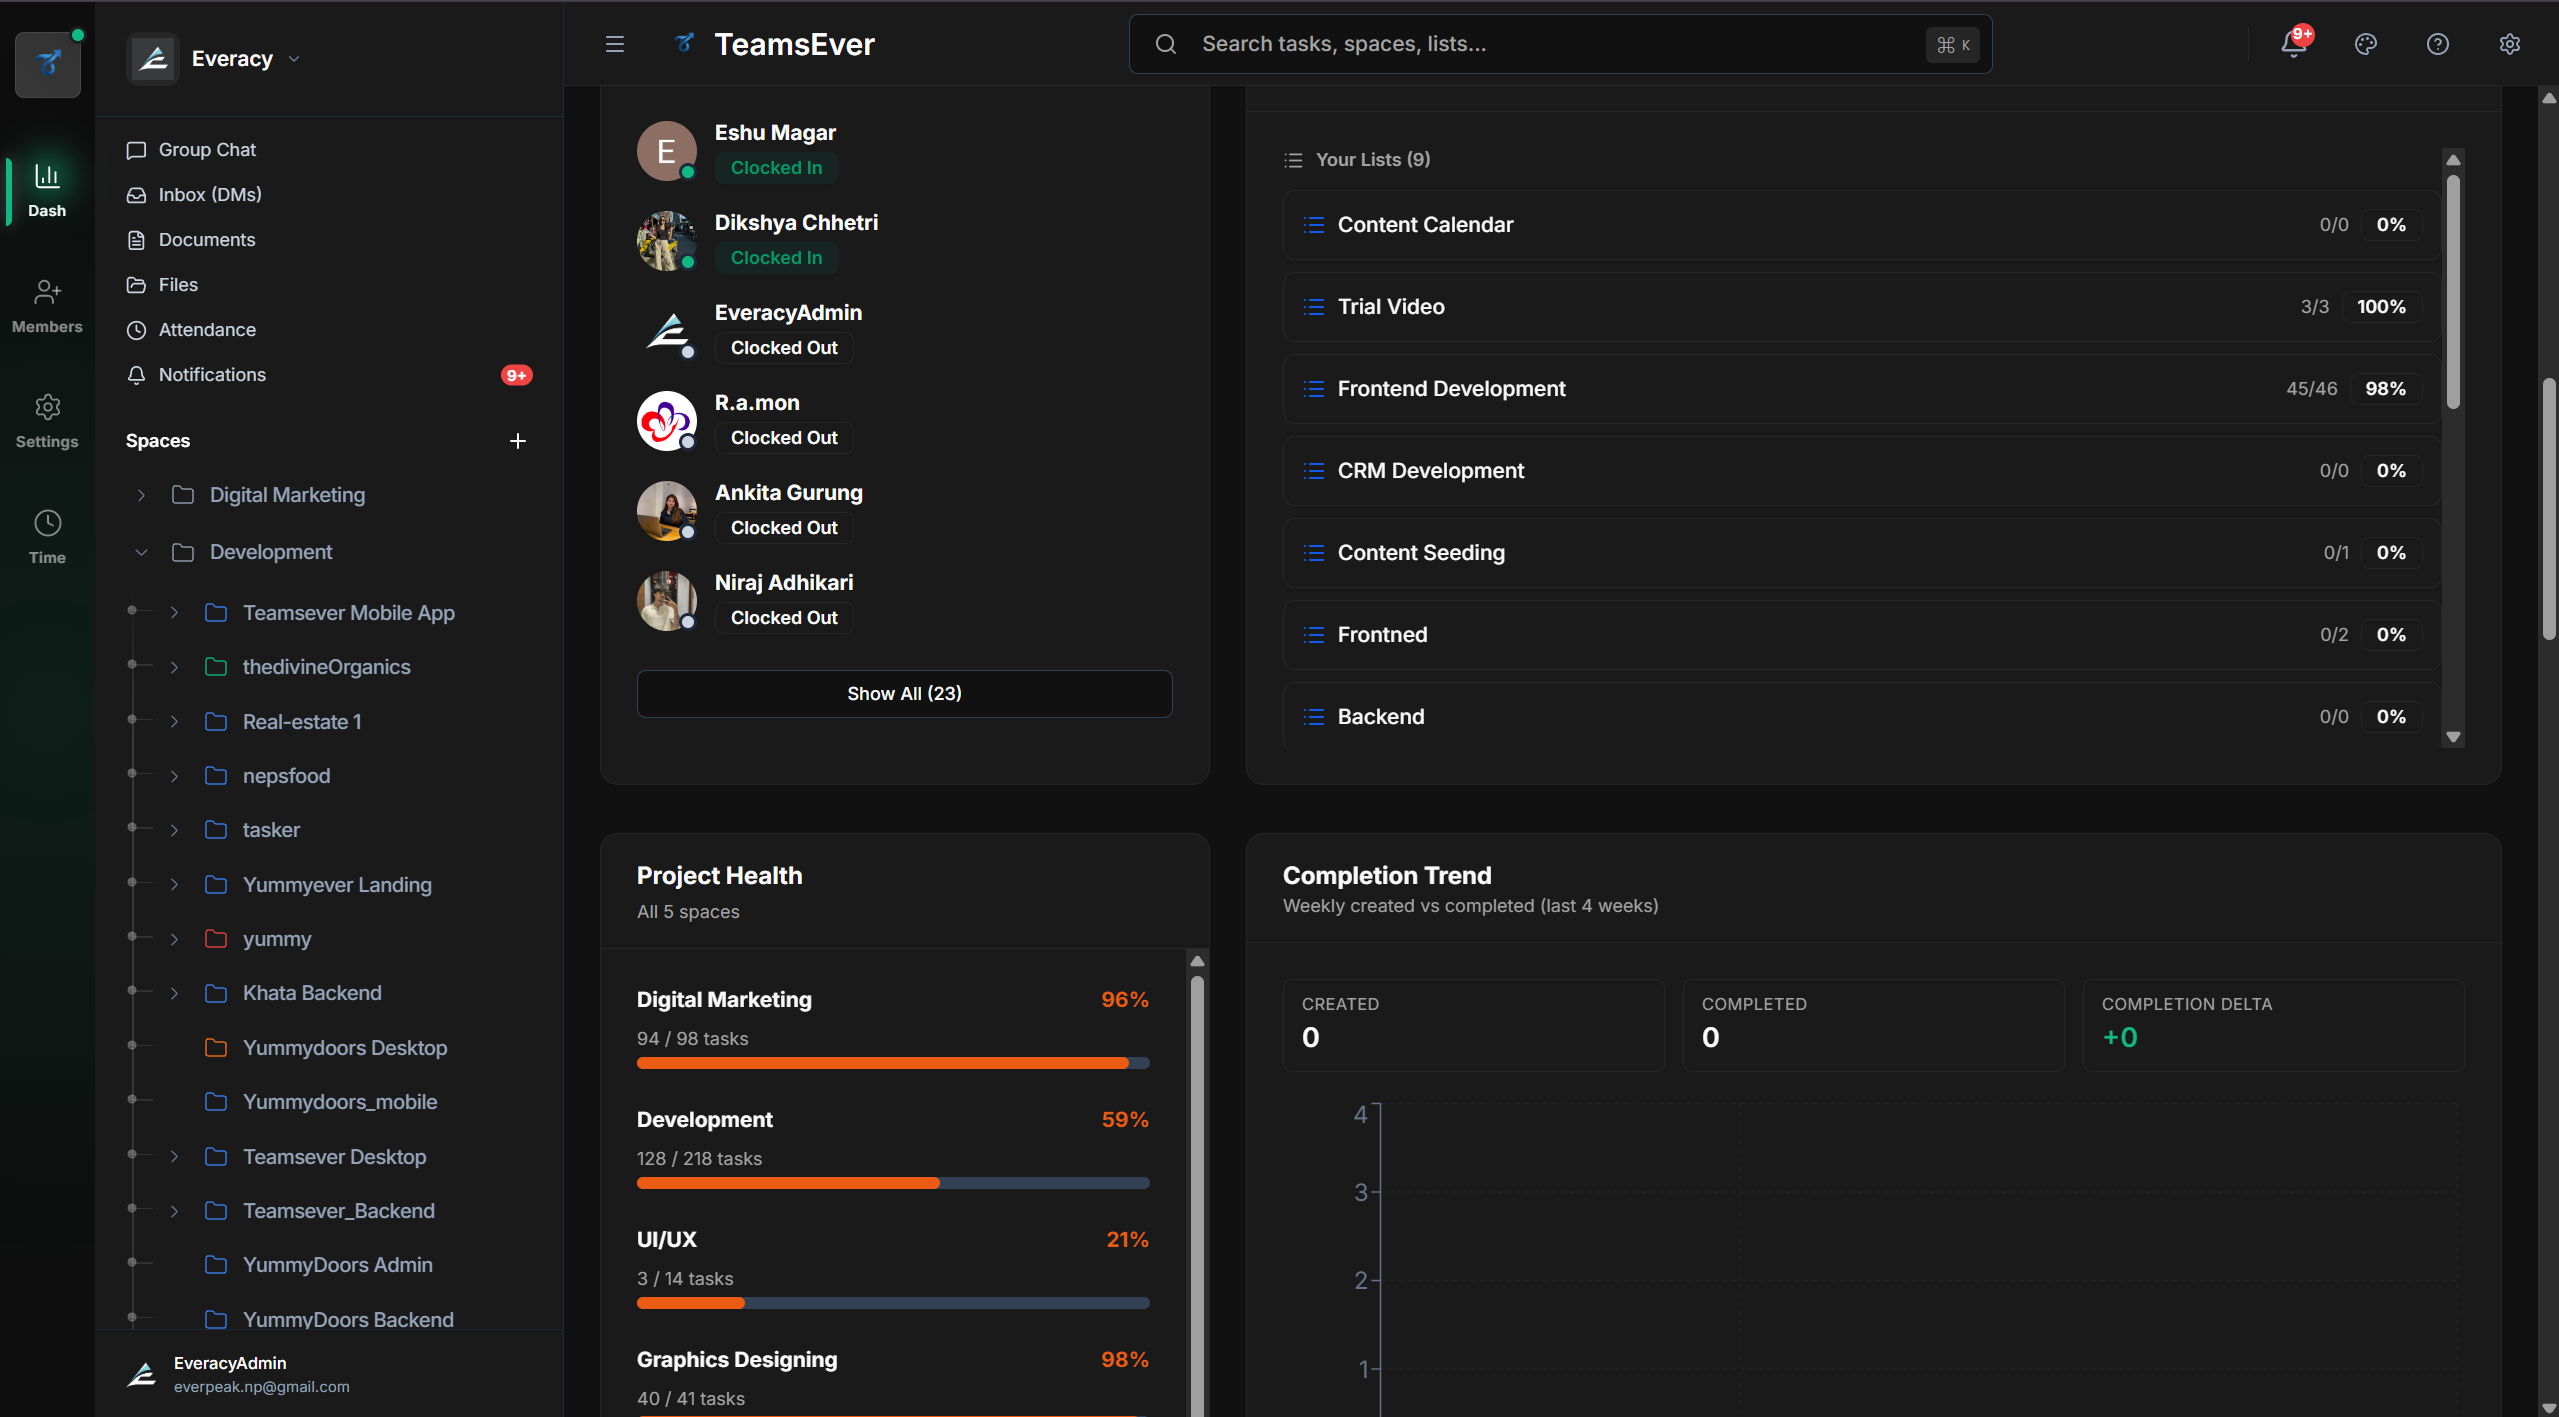Switch to the Dash tab
The width and height of the screenshot is (2559, 1417).
click(47, 190)
